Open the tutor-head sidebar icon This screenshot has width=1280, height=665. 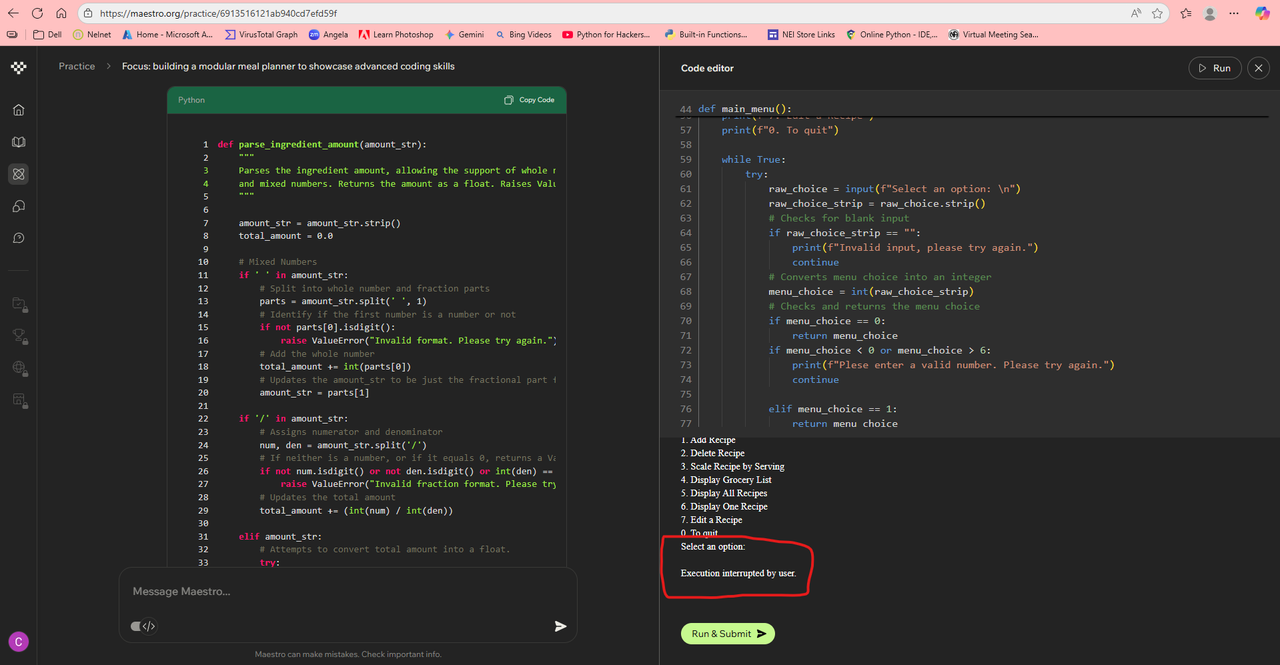pos(18,206)
